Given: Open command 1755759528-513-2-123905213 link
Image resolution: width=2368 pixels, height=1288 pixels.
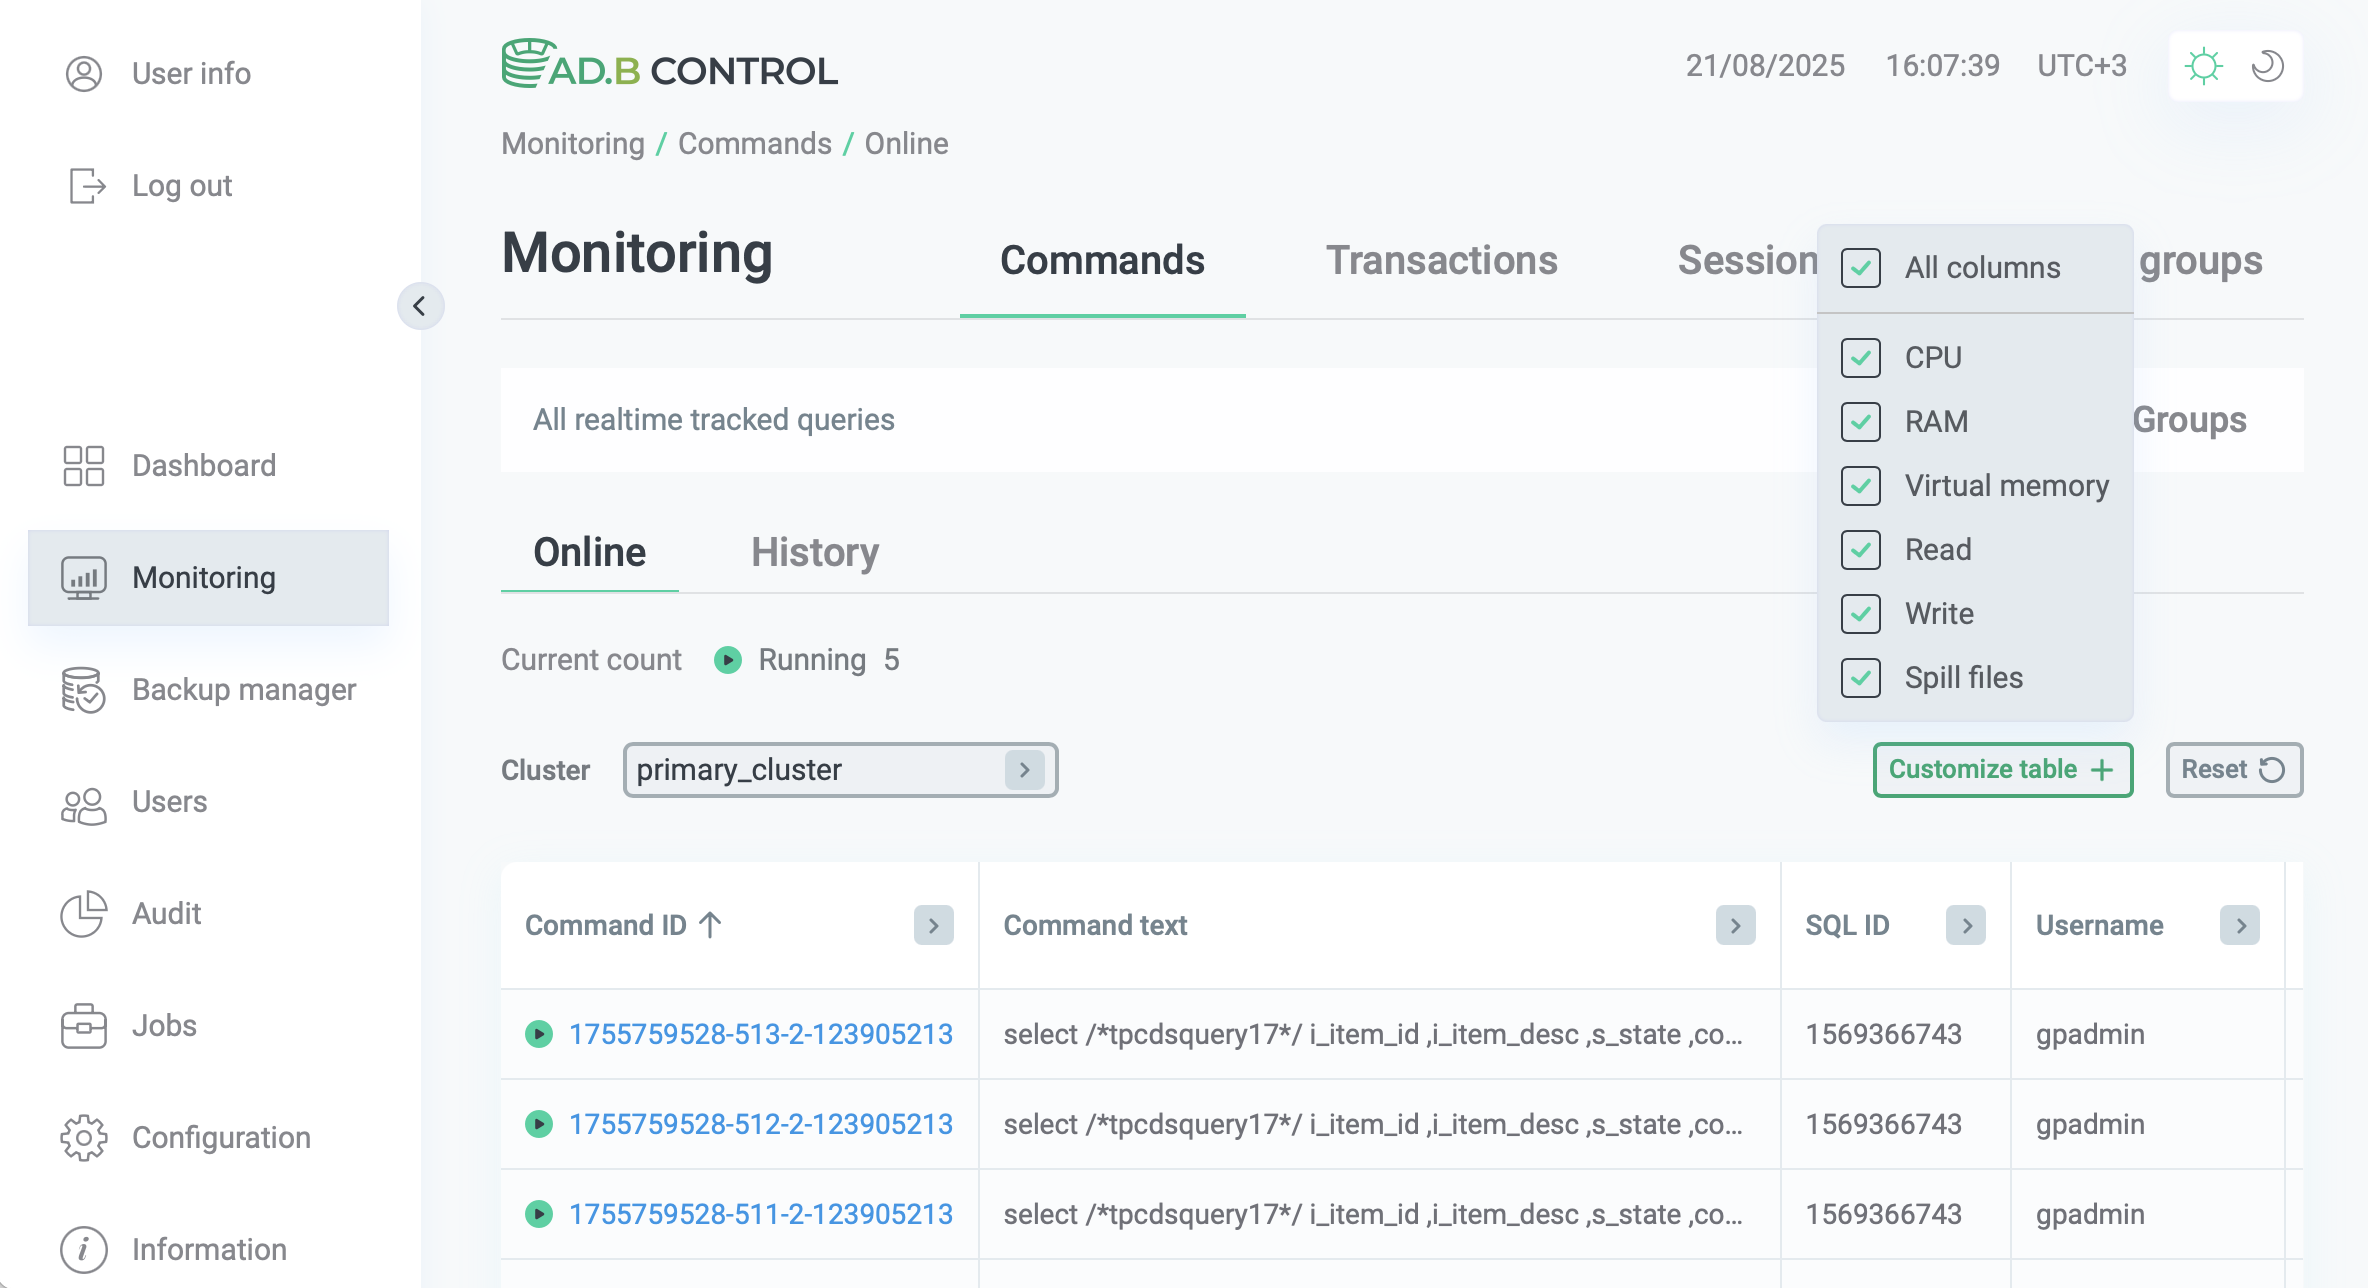Looking at the screenshot, I should click(760, 1034).
